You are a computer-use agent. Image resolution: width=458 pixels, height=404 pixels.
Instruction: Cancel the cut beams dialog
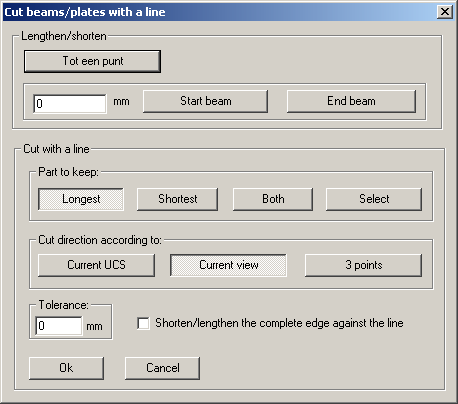[x=163, y=368]
